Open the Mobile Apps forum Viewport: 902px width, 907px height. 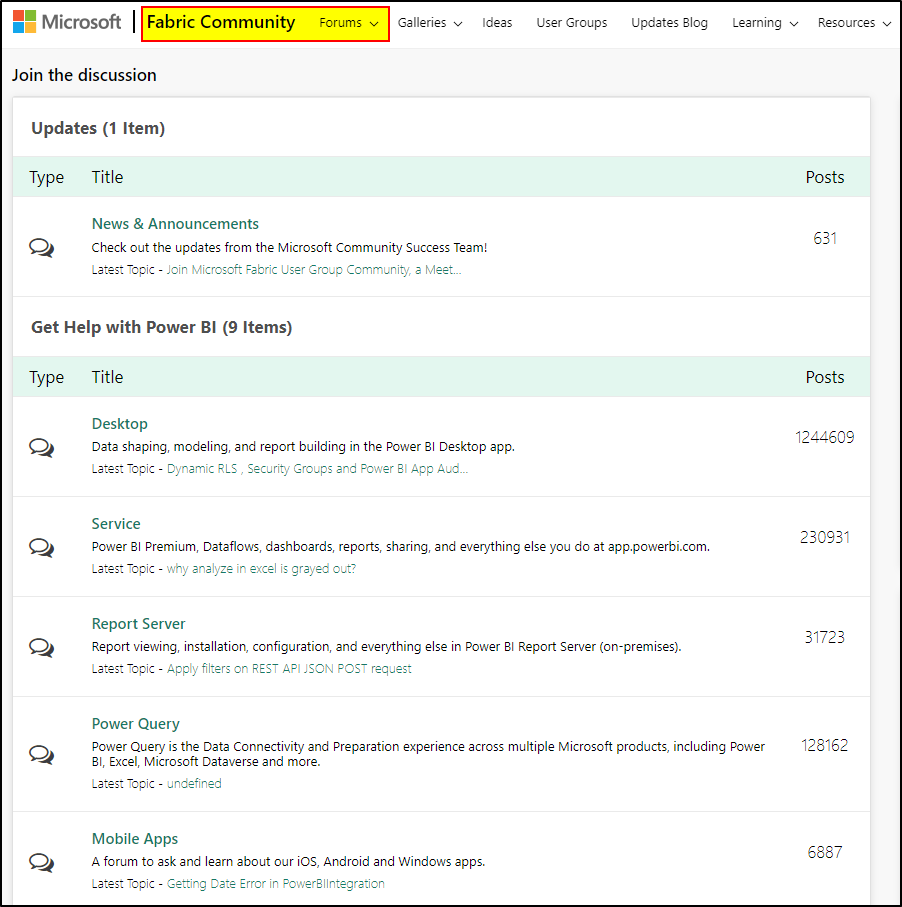[135, 839]
